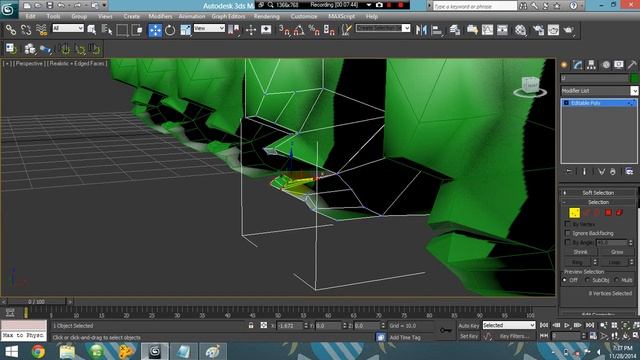This screenshot has width=640, height=360.
Task: Click the green object color swatch
Action: tap(634, 78)
